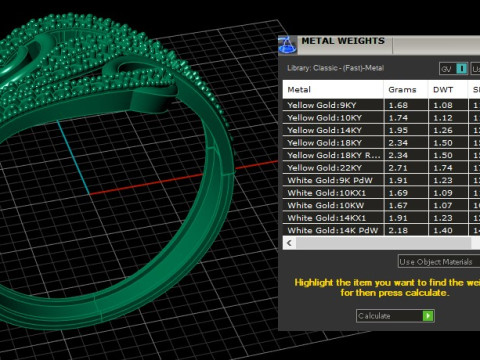Click DWT value 1.08 for 9KY

pyautogui.click(x=443, y=105)
